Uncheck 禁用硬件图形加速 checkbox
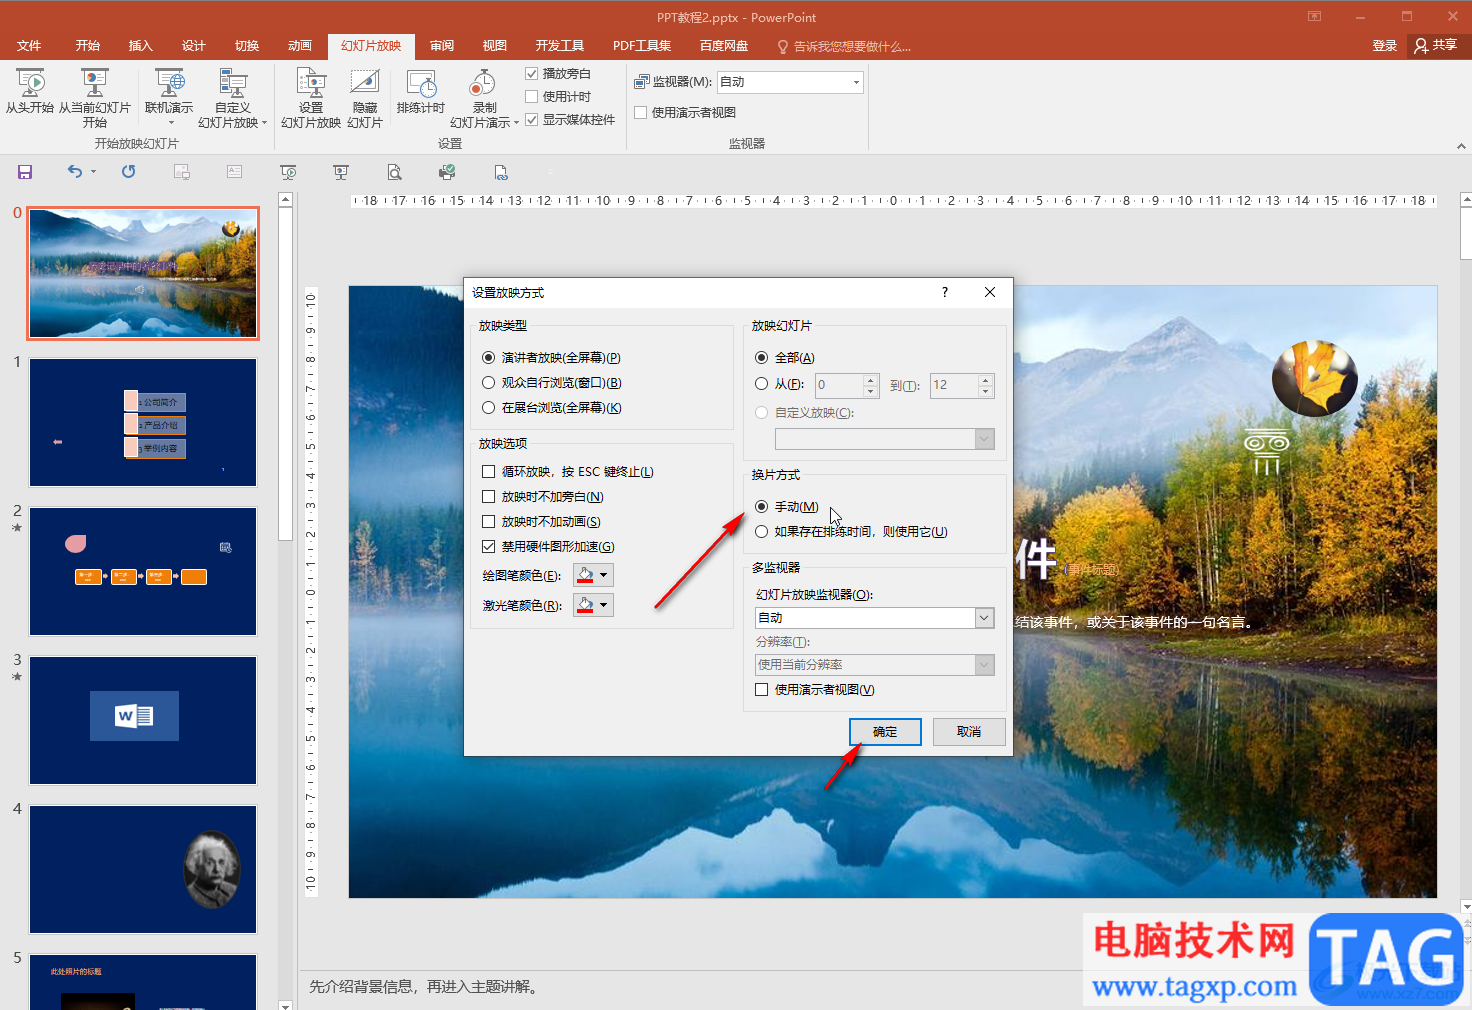 [489, 547]
